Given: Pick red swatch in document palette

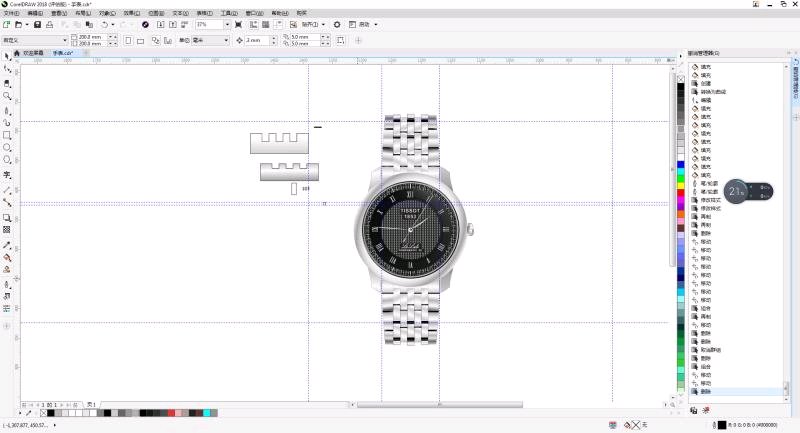Looking at the screenshot, I should (x=171, y=413).
